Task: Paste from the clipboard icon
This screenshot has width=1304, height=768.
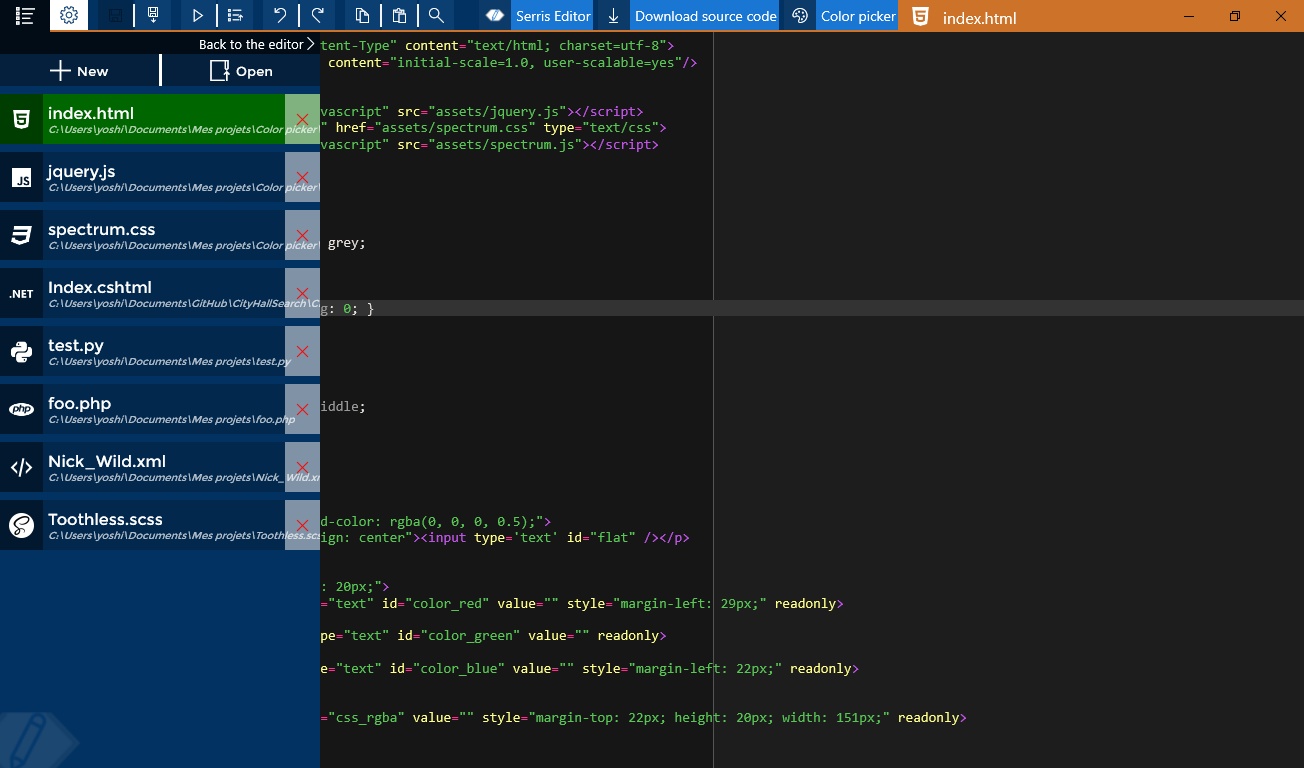Action: (398, 15)
